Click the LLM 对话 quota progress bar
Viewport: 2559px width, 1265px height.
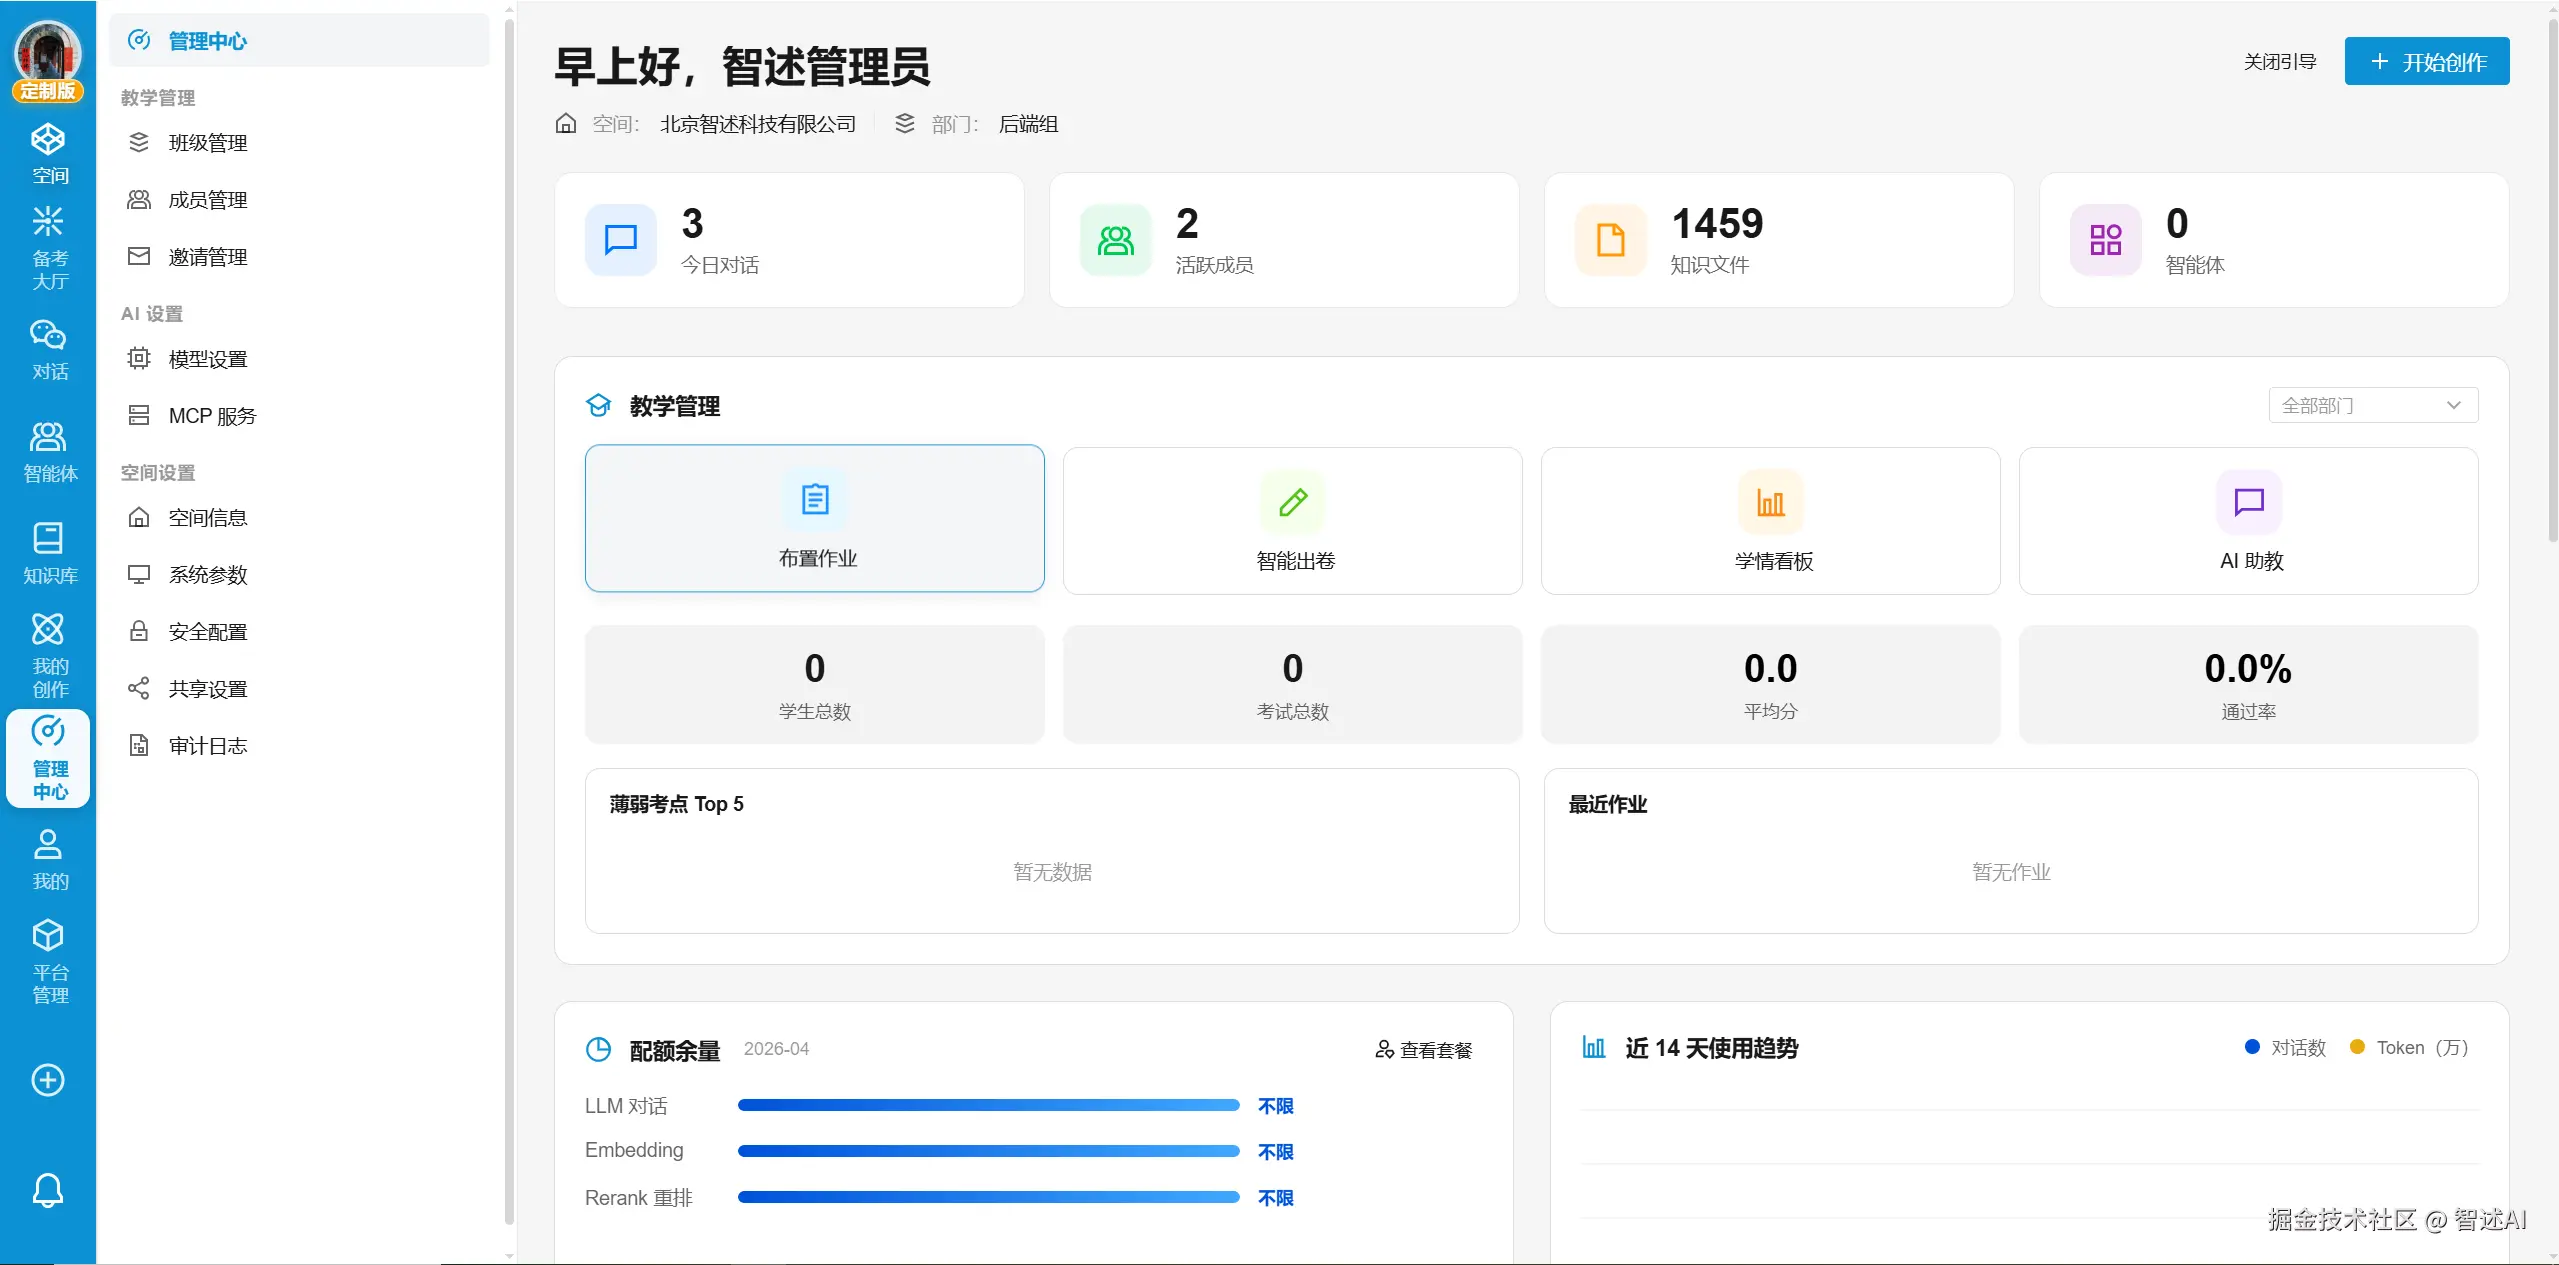[988, 1105]
